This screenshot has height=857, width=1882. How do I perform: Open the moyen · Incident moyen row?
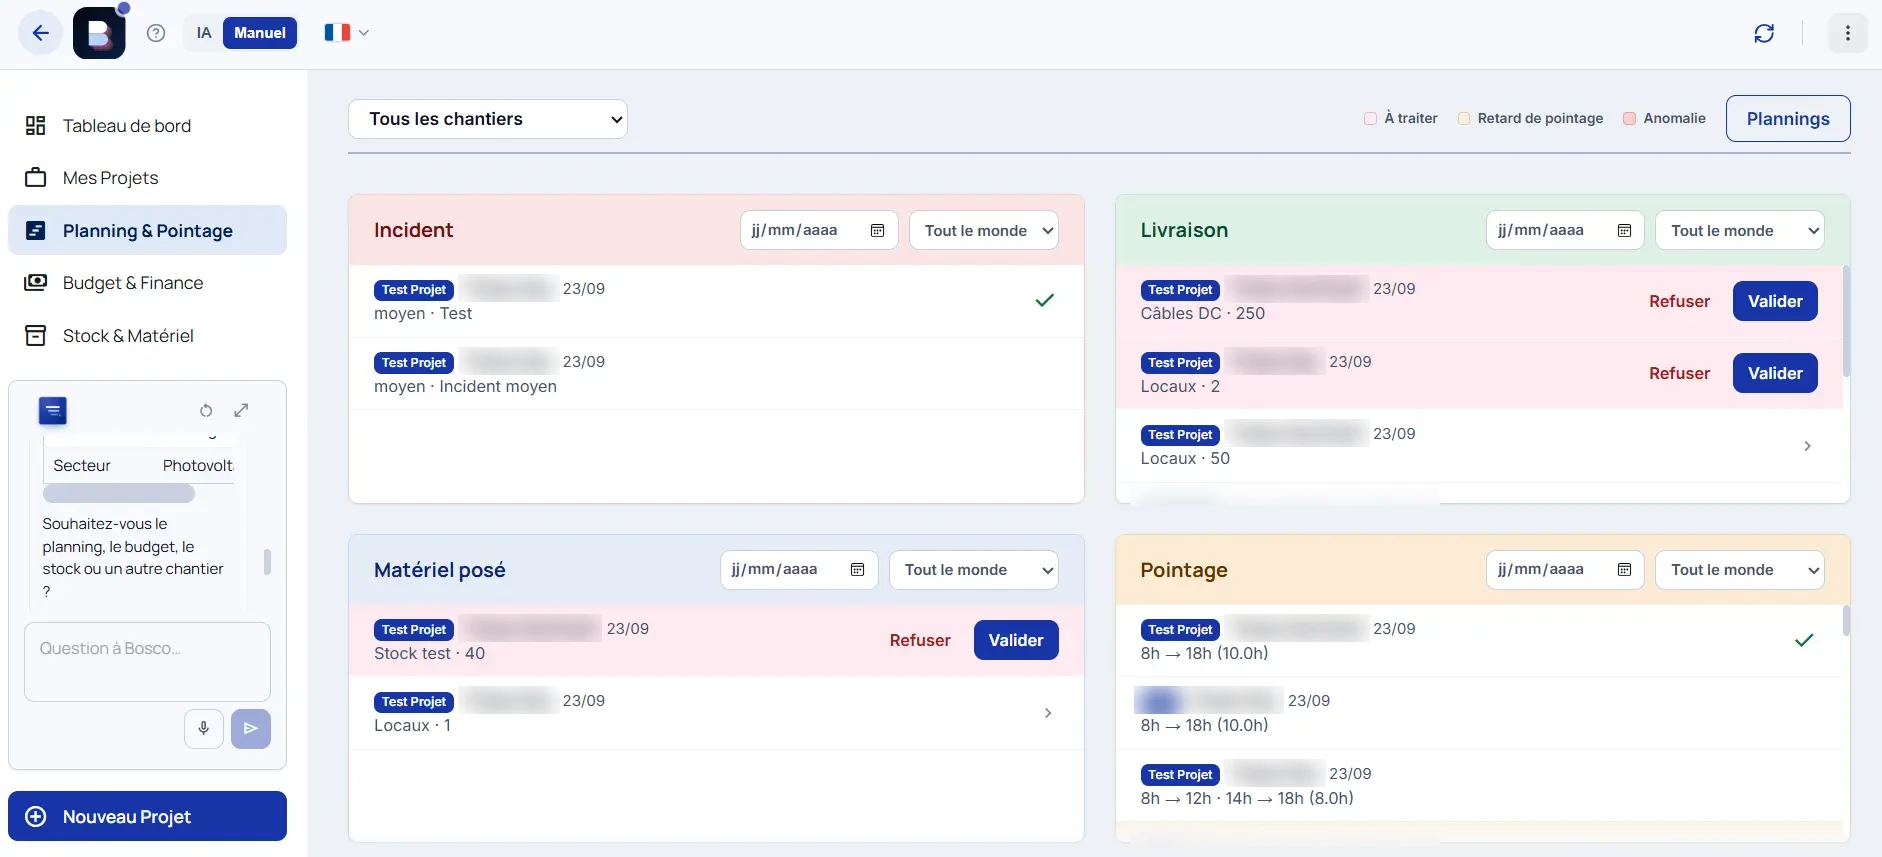716,374
